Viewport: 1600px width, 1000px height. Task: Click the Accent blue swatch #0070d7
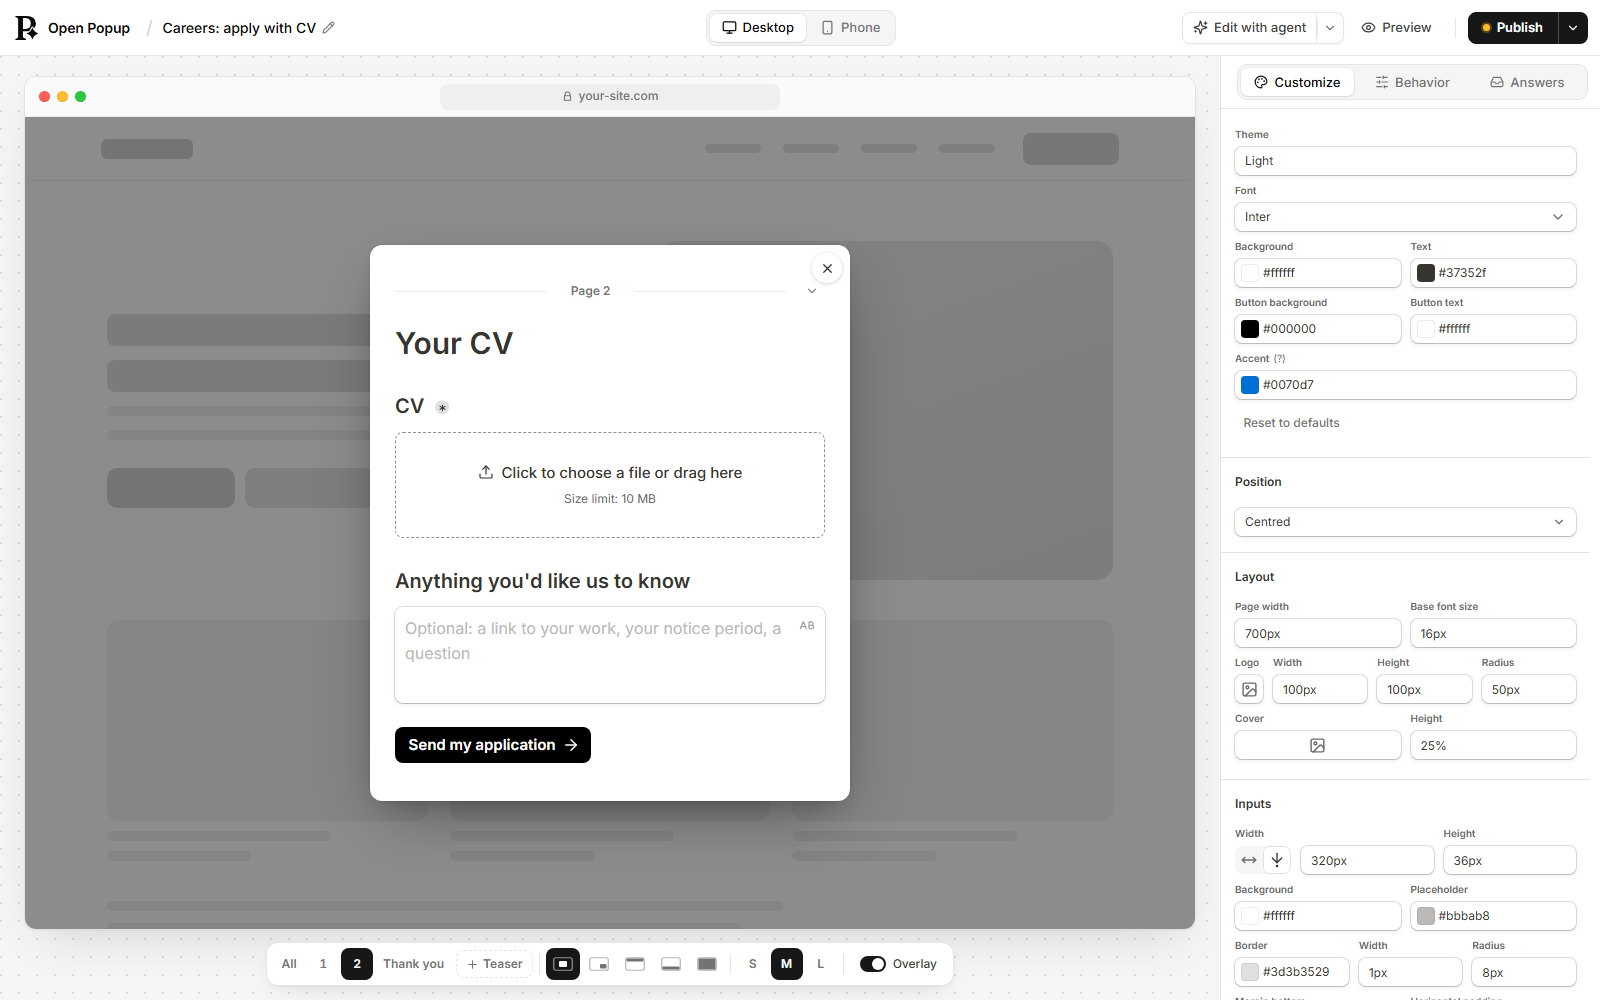click(1250, 385)
